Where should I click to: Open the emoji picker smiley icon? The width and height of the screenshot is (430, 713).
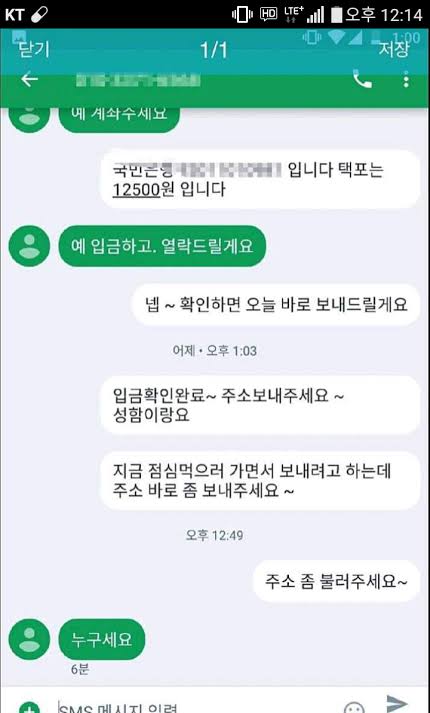tap(354, 708)
